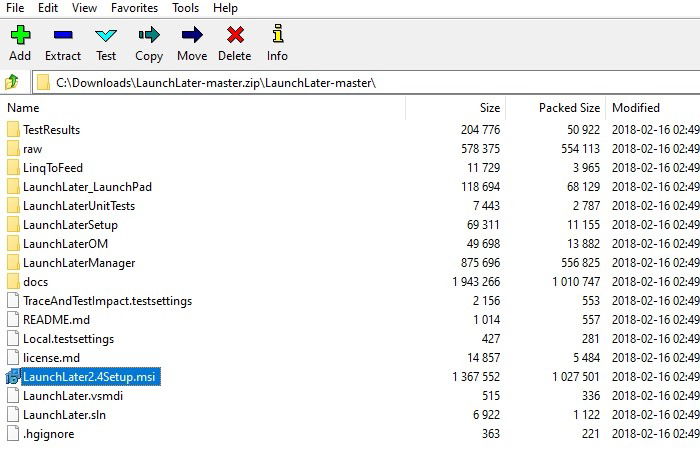
Task: Click the LinqToFeed folder name
Action: click(x=53, y=168)
